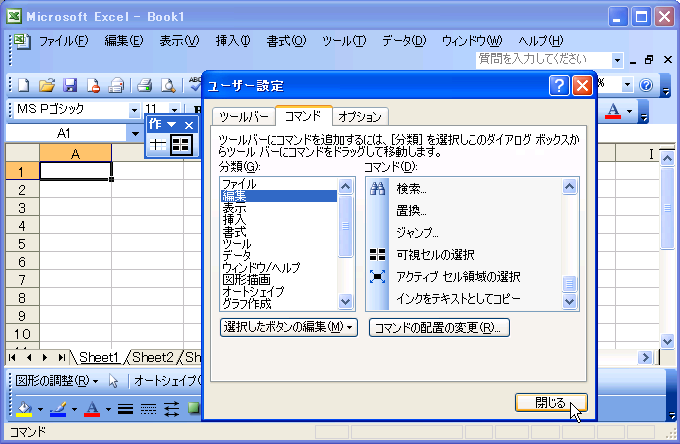Click the E-mail envelope toolbar icon
The height and width of the screenshot is (444, 680).
pyautogui.click(x=116, y=85)
